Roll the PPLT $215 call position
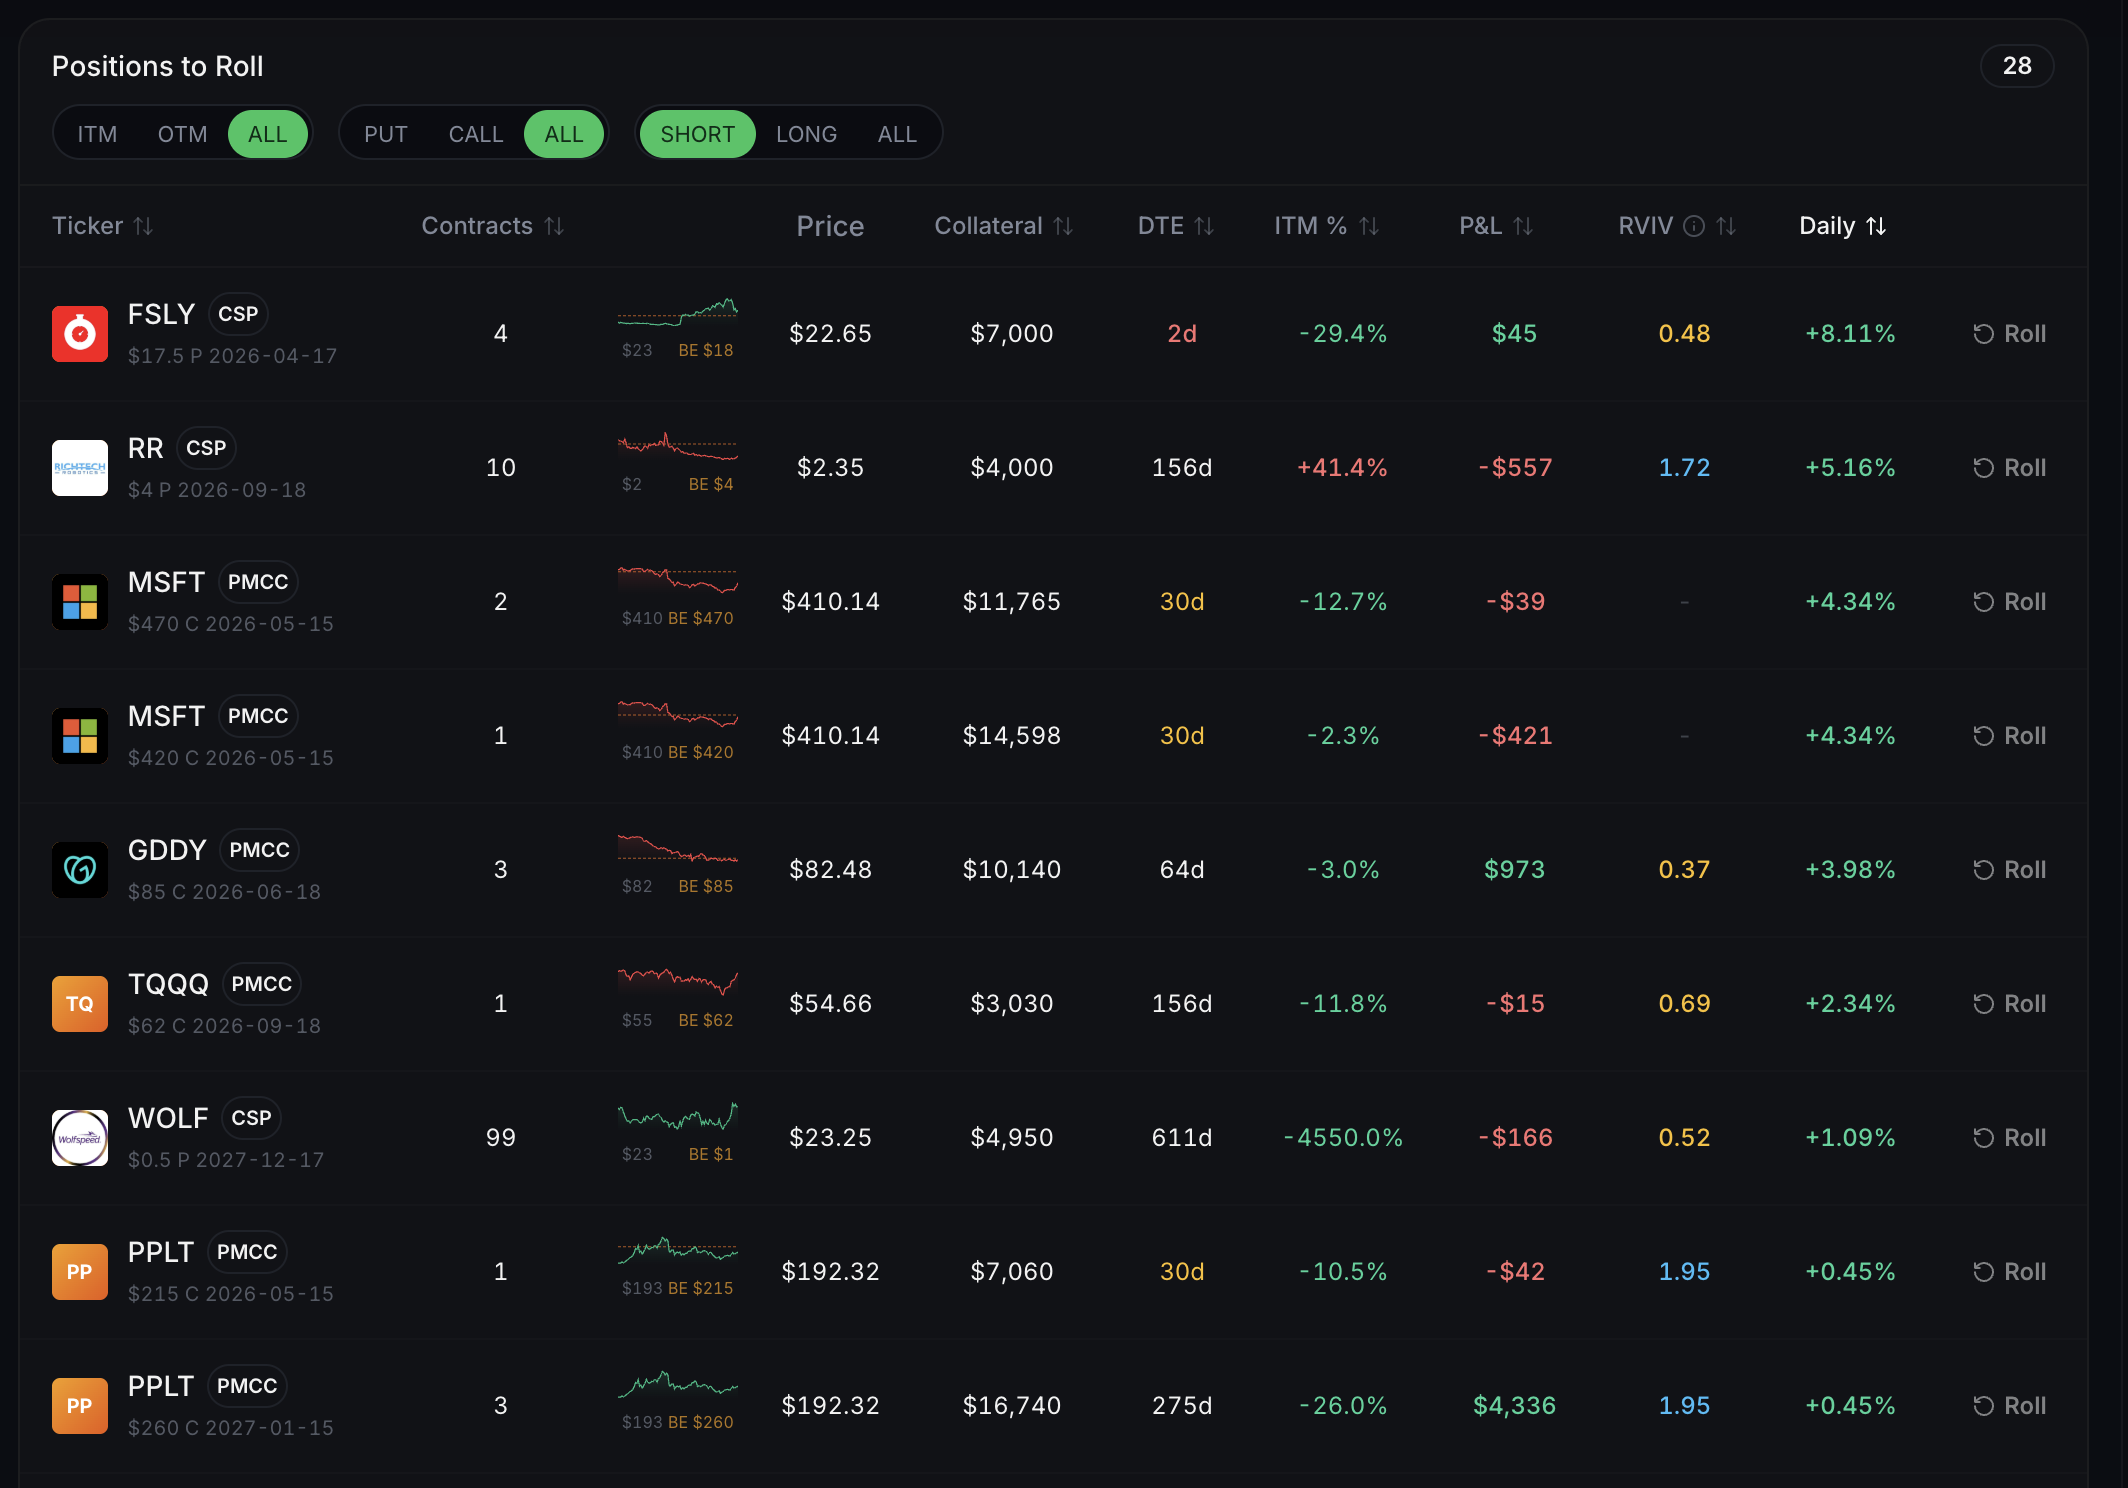 2010,1272
